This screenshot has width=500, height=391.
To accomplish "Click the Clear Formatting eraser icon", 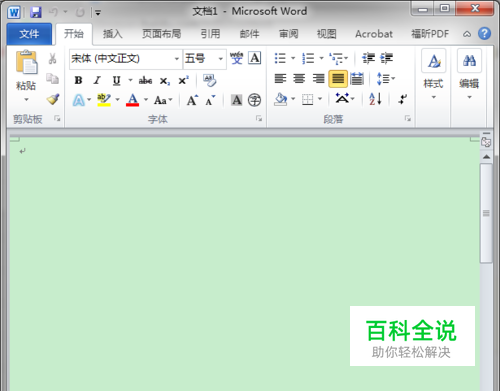I will 210,80.
